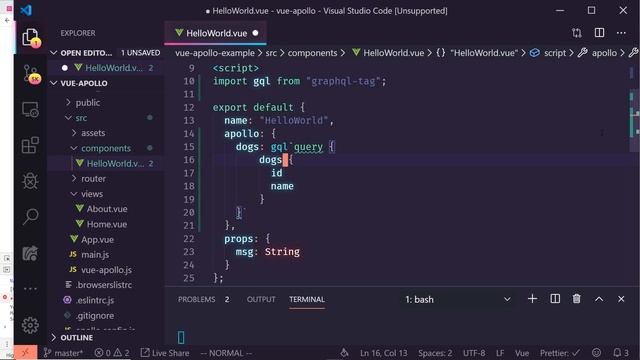This screenshot has width=640, height=360.
Task: Open the Search view
Action: coord(30,216)
